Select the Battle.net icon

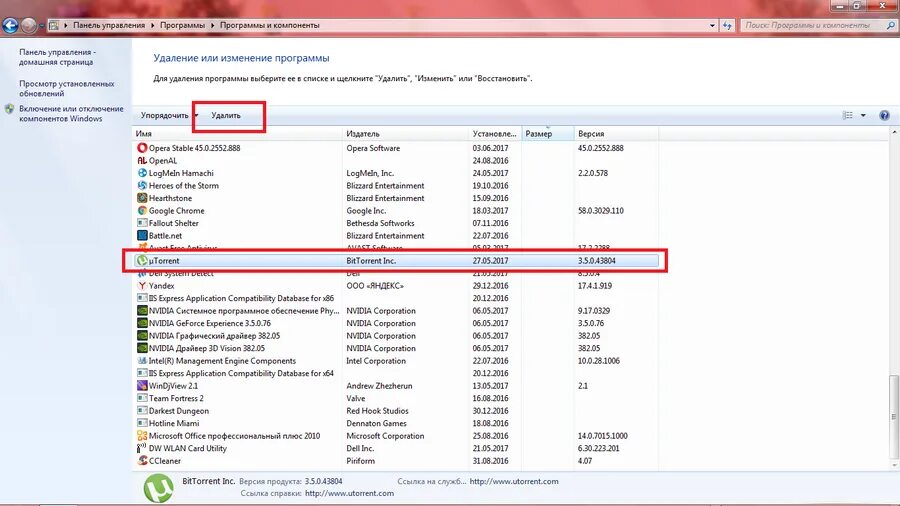click(142, 236)
